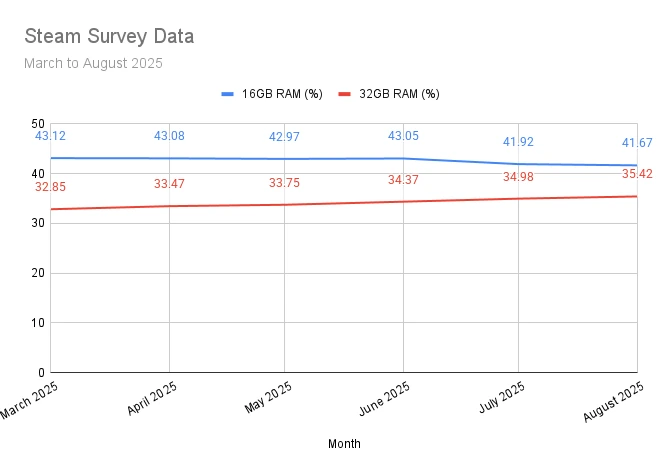Click the 42.97 data label for May

click(284, 137)
